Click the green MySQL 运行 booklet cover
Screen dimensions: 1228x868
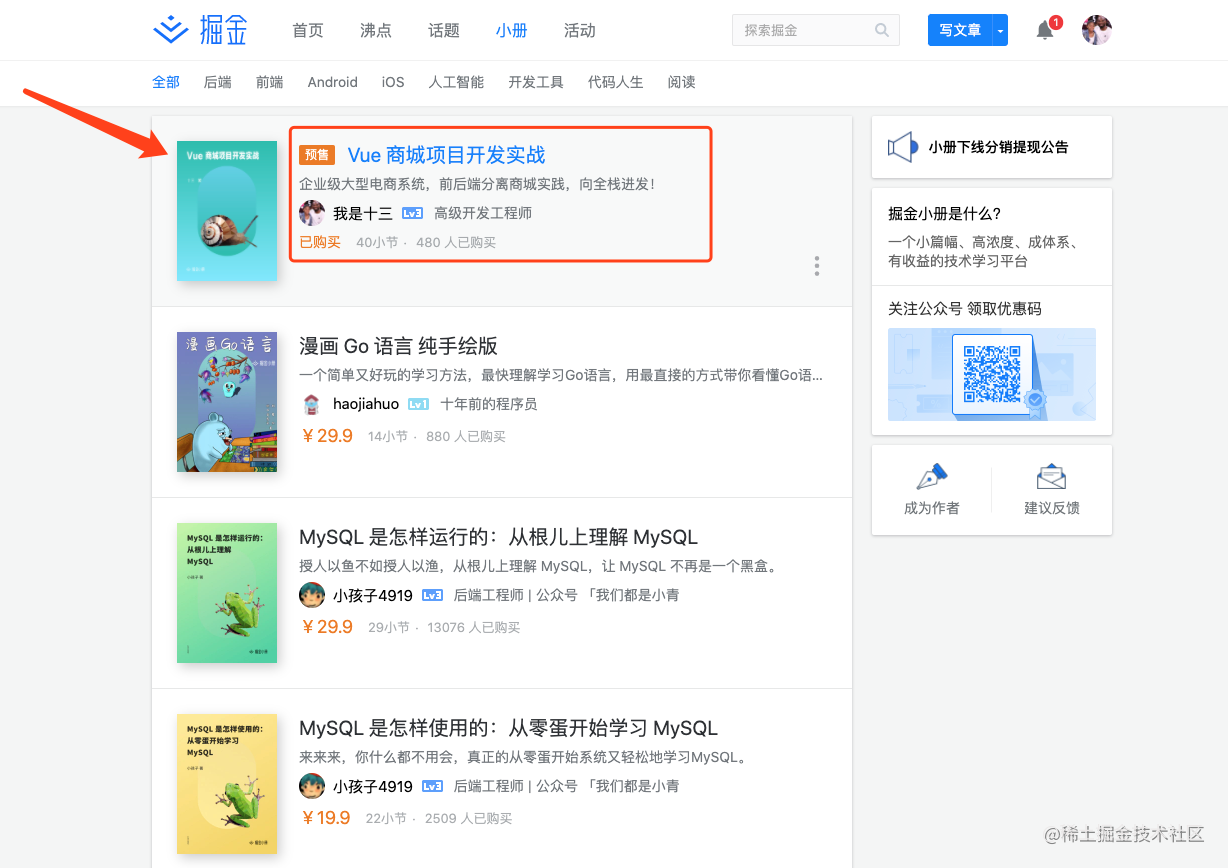[227, 593]
